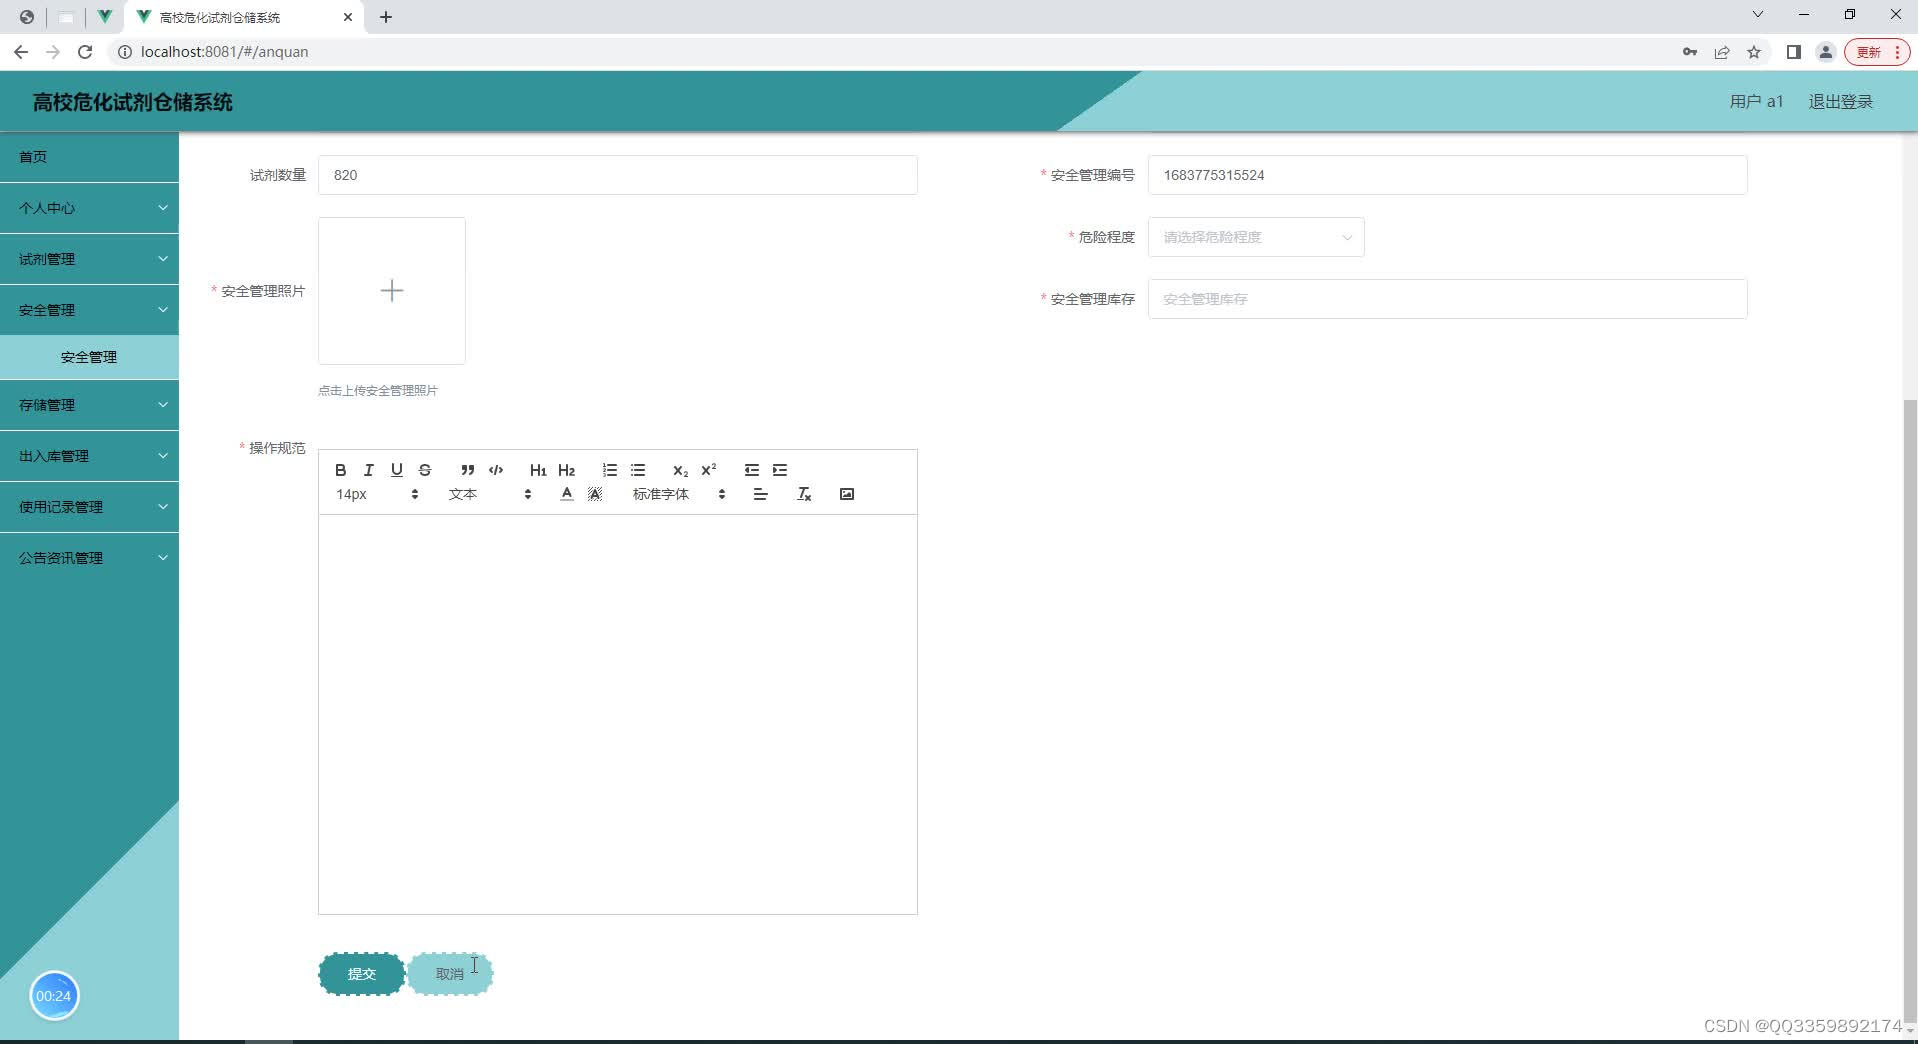Screen dimensions: 1918x1044
Task: Close the 高校危化试剂仓储系统 tab
Action: point(348,17)
